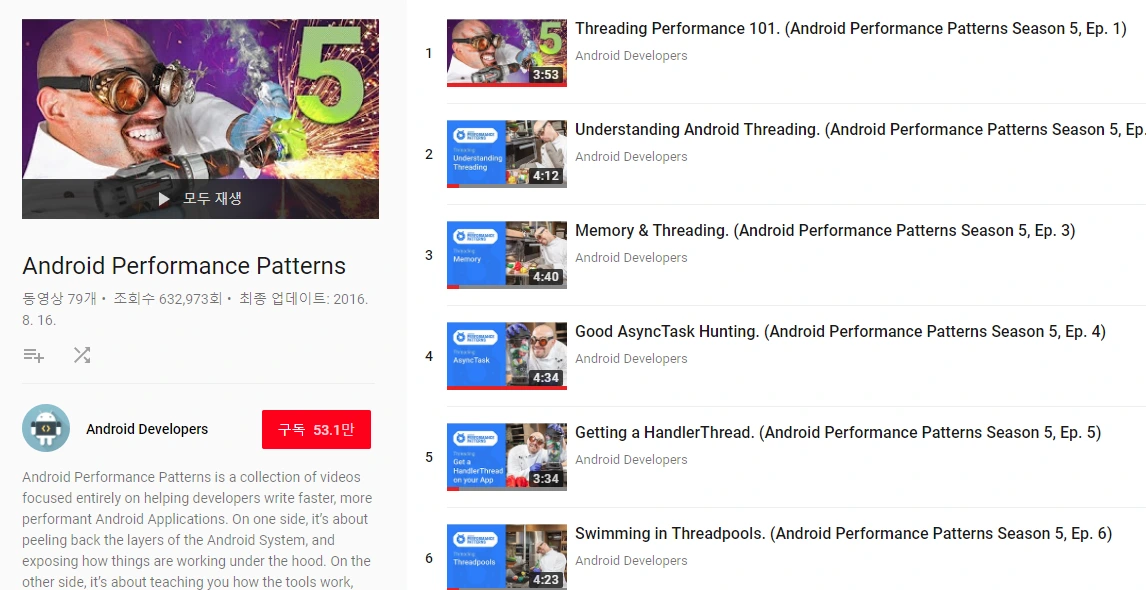
Task: Click the 4:12 duration badge
Action: tap(546, 175)
